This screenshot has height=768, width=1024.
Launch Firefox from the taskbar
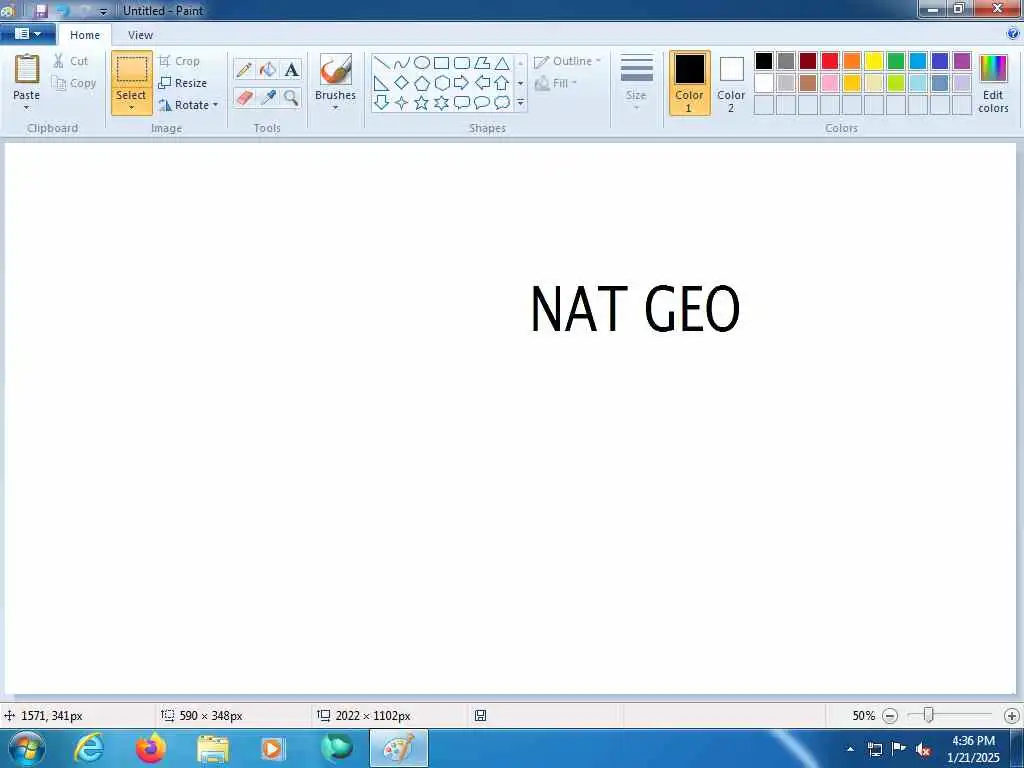click(x=151, y=748)
